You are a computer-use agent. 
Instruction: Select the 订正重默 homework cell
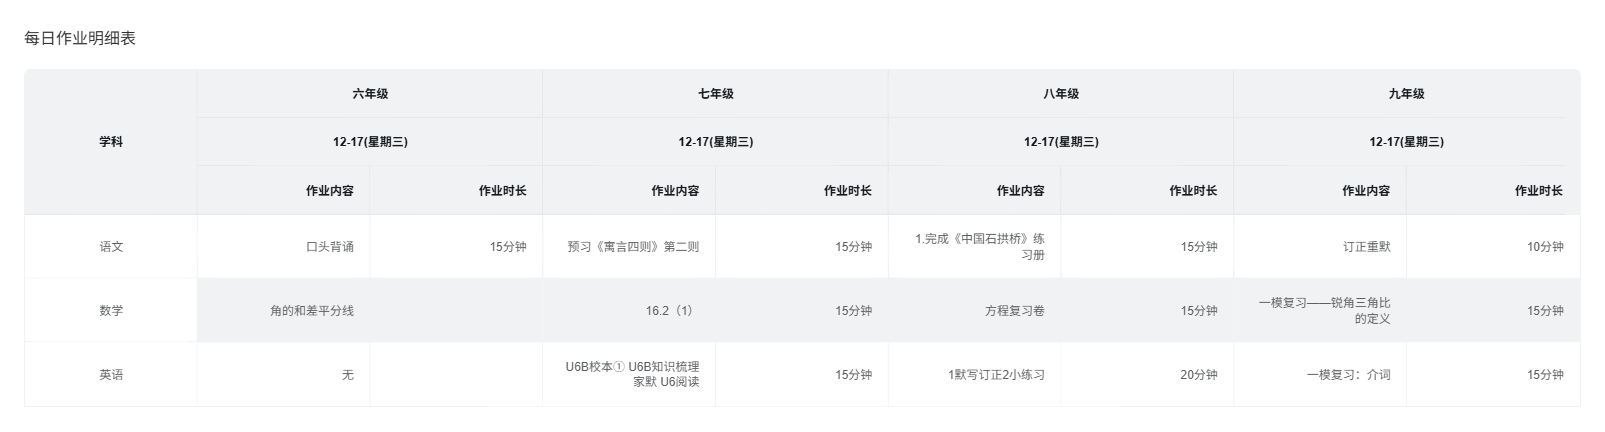click(x=1366, y=247)
